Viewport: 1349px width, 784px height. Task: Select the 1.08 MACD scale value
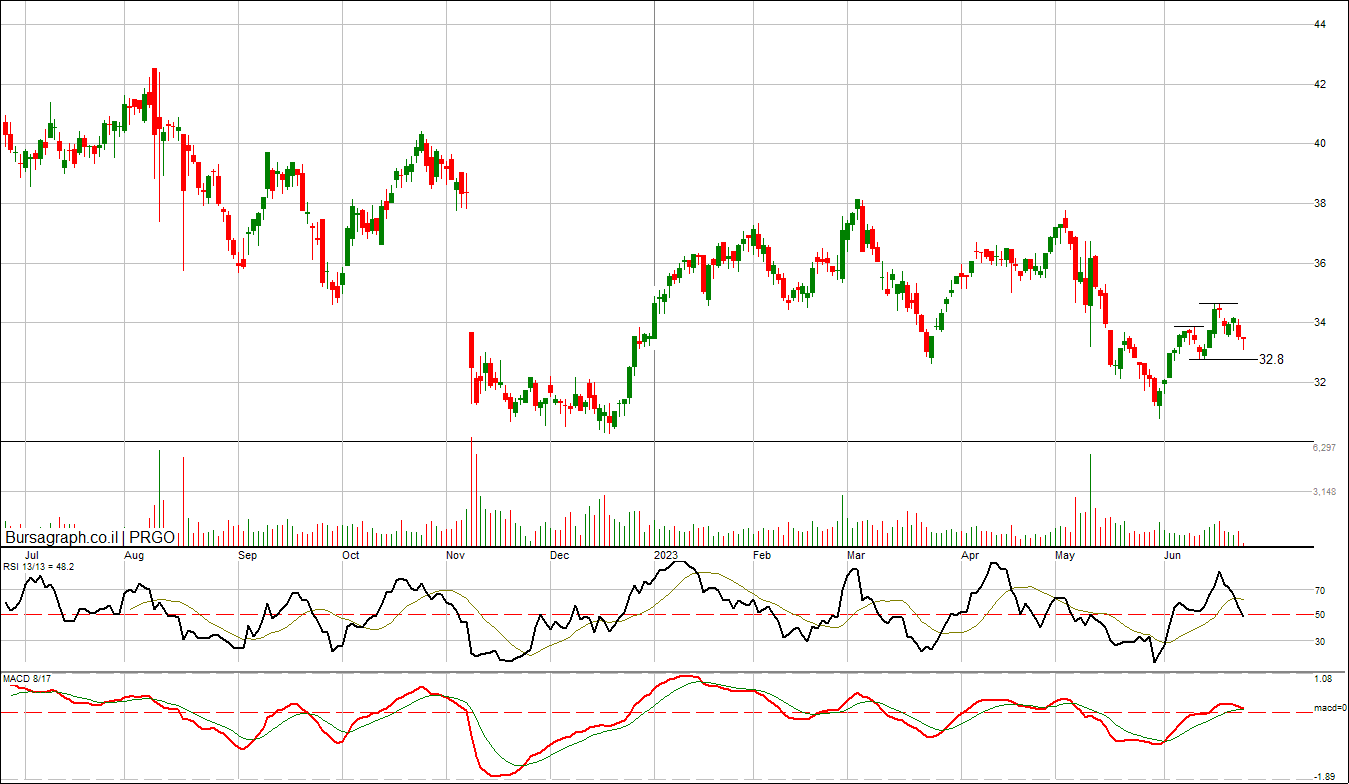[x=1323, y=679]
